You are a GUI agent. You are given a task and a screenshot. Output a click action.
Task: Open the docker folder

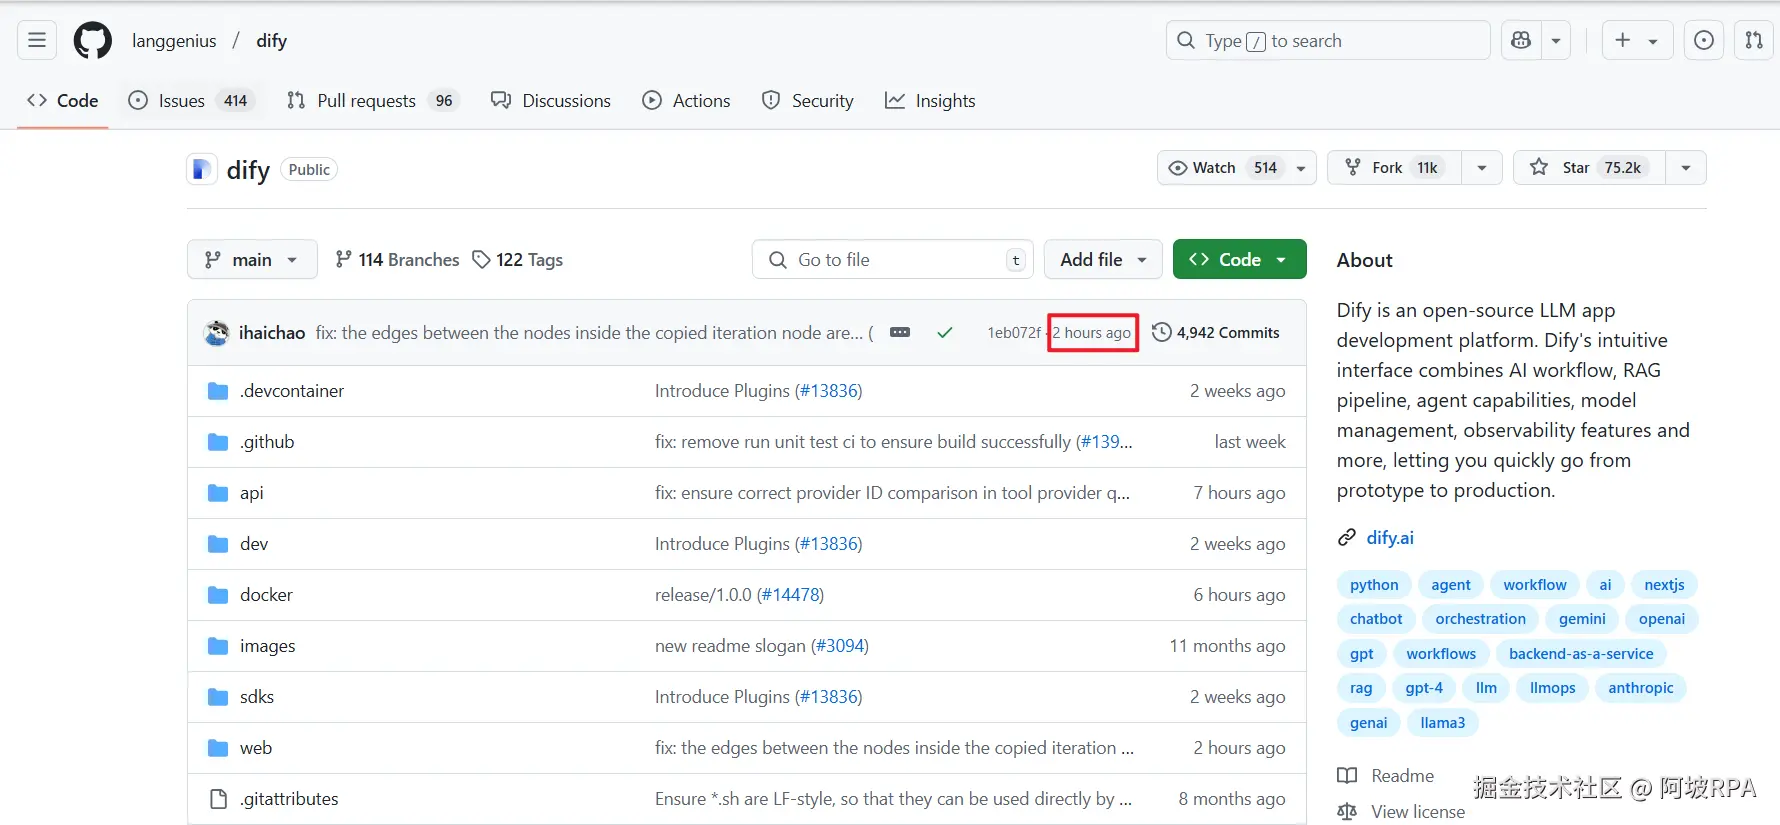pos(266,595)
